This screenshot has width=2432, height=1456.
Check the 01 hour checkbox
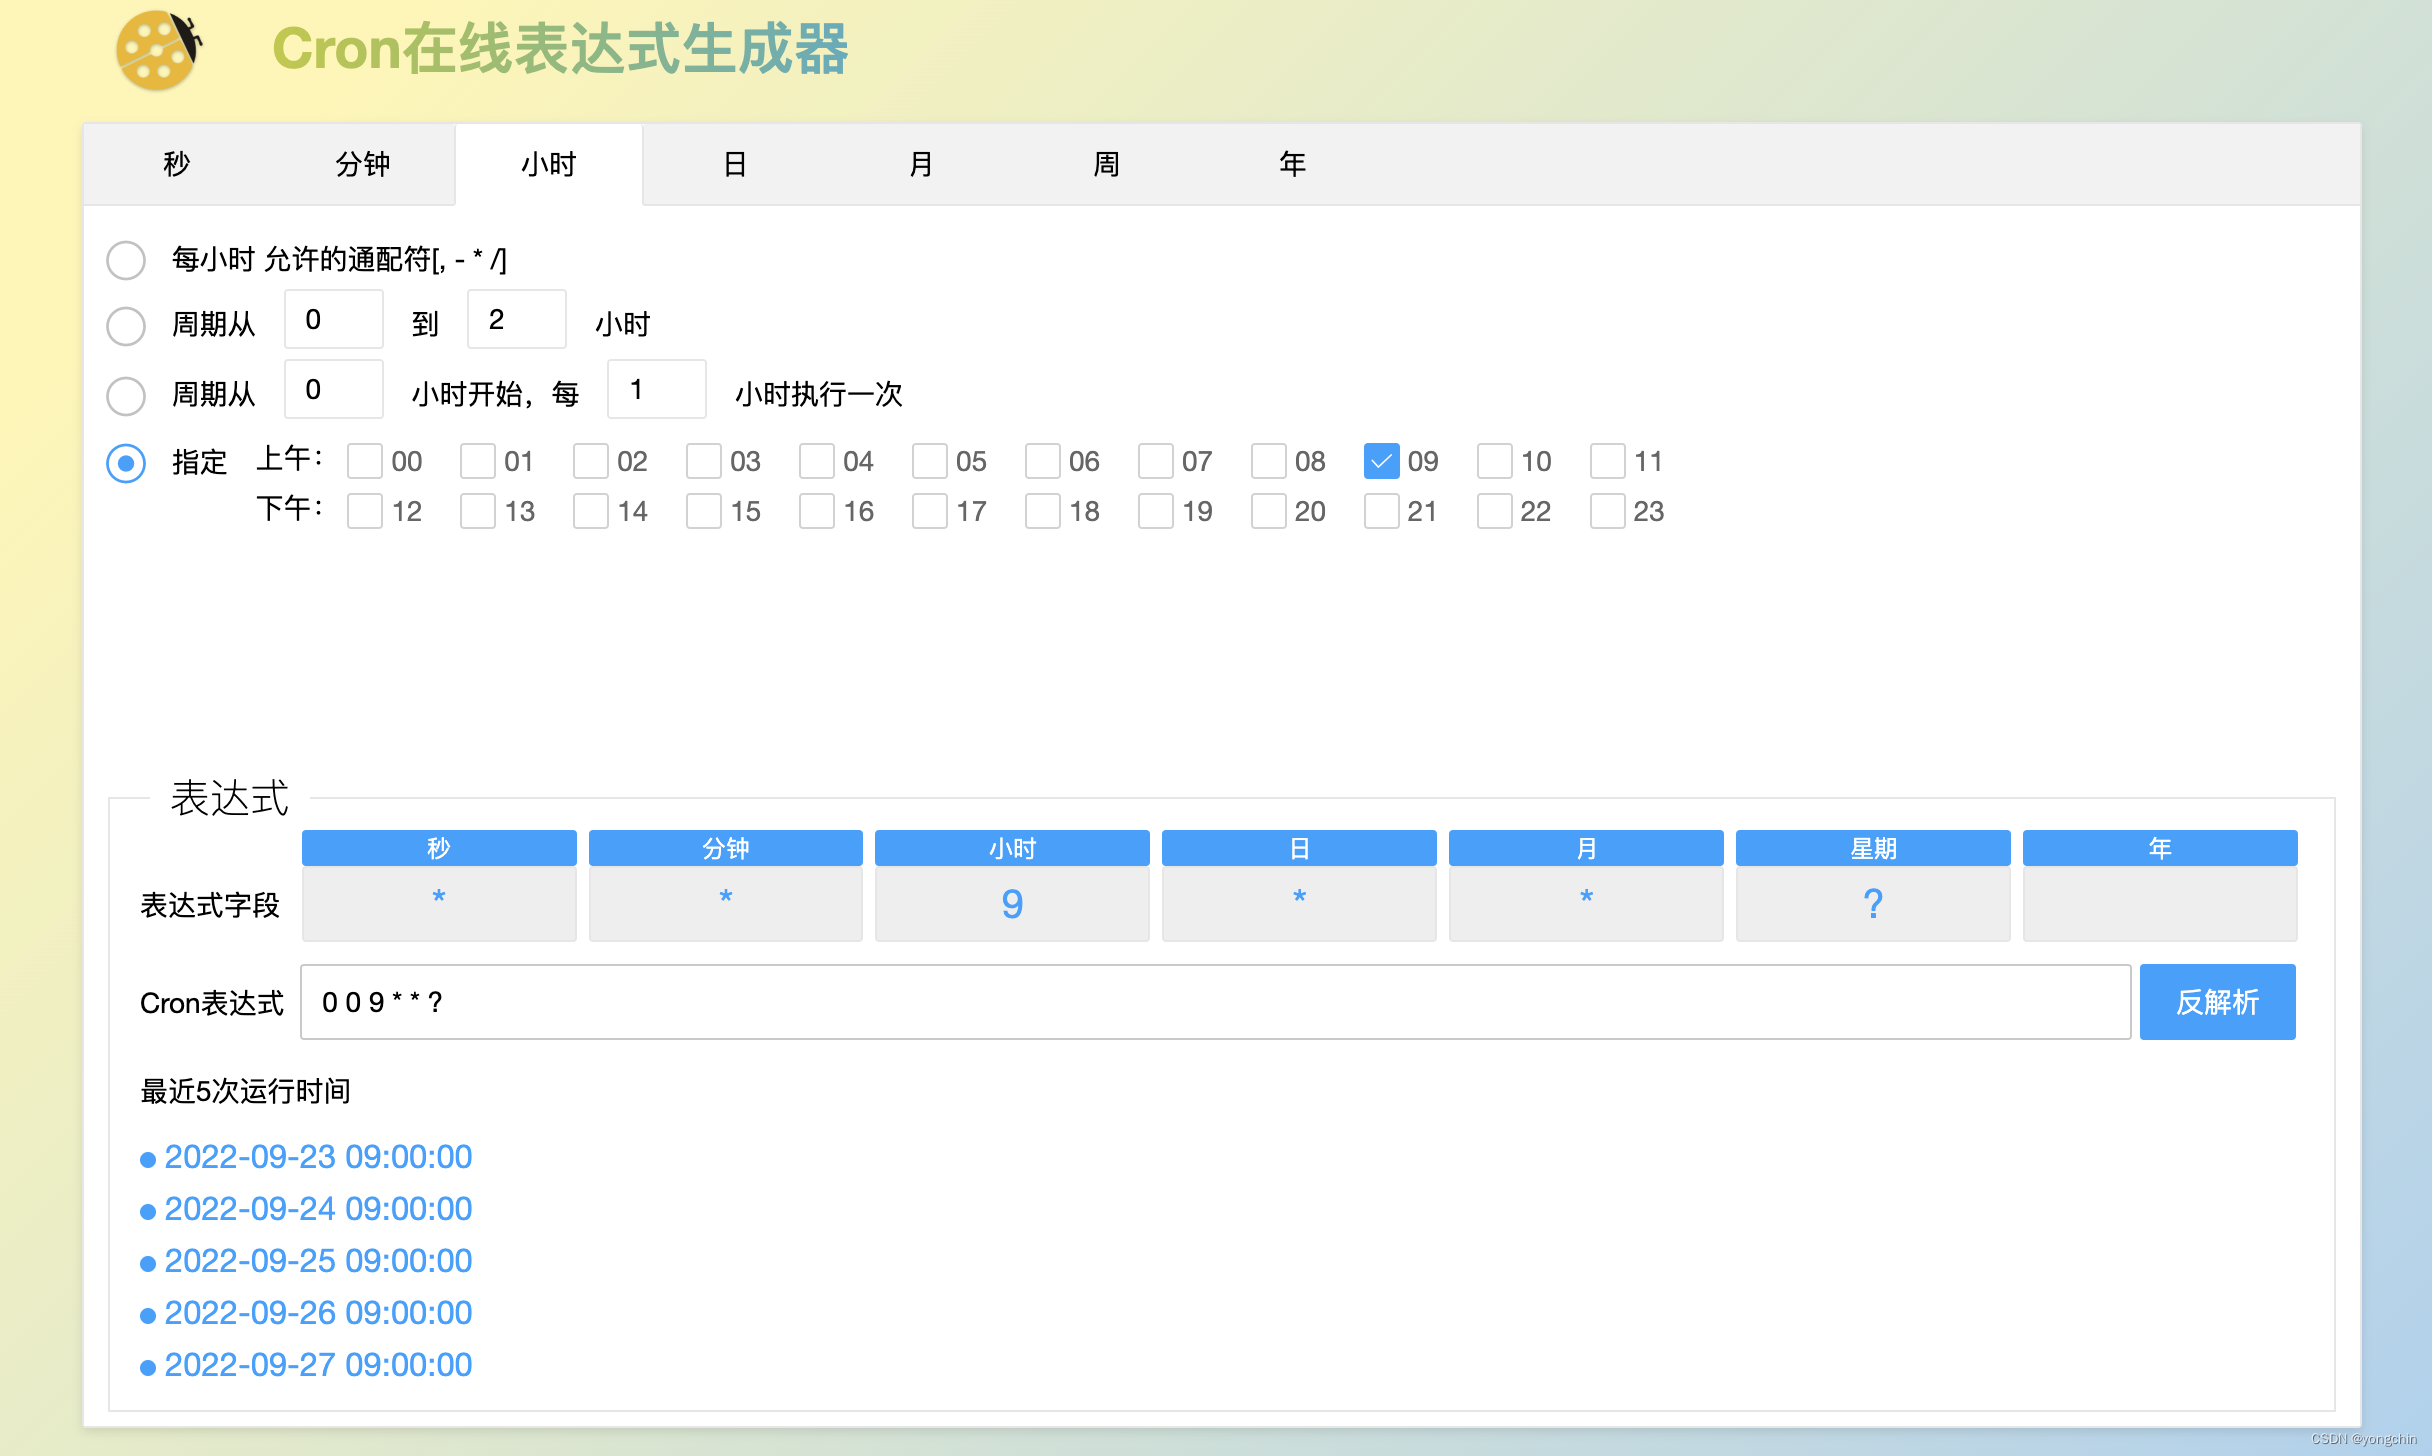[478, 461]
